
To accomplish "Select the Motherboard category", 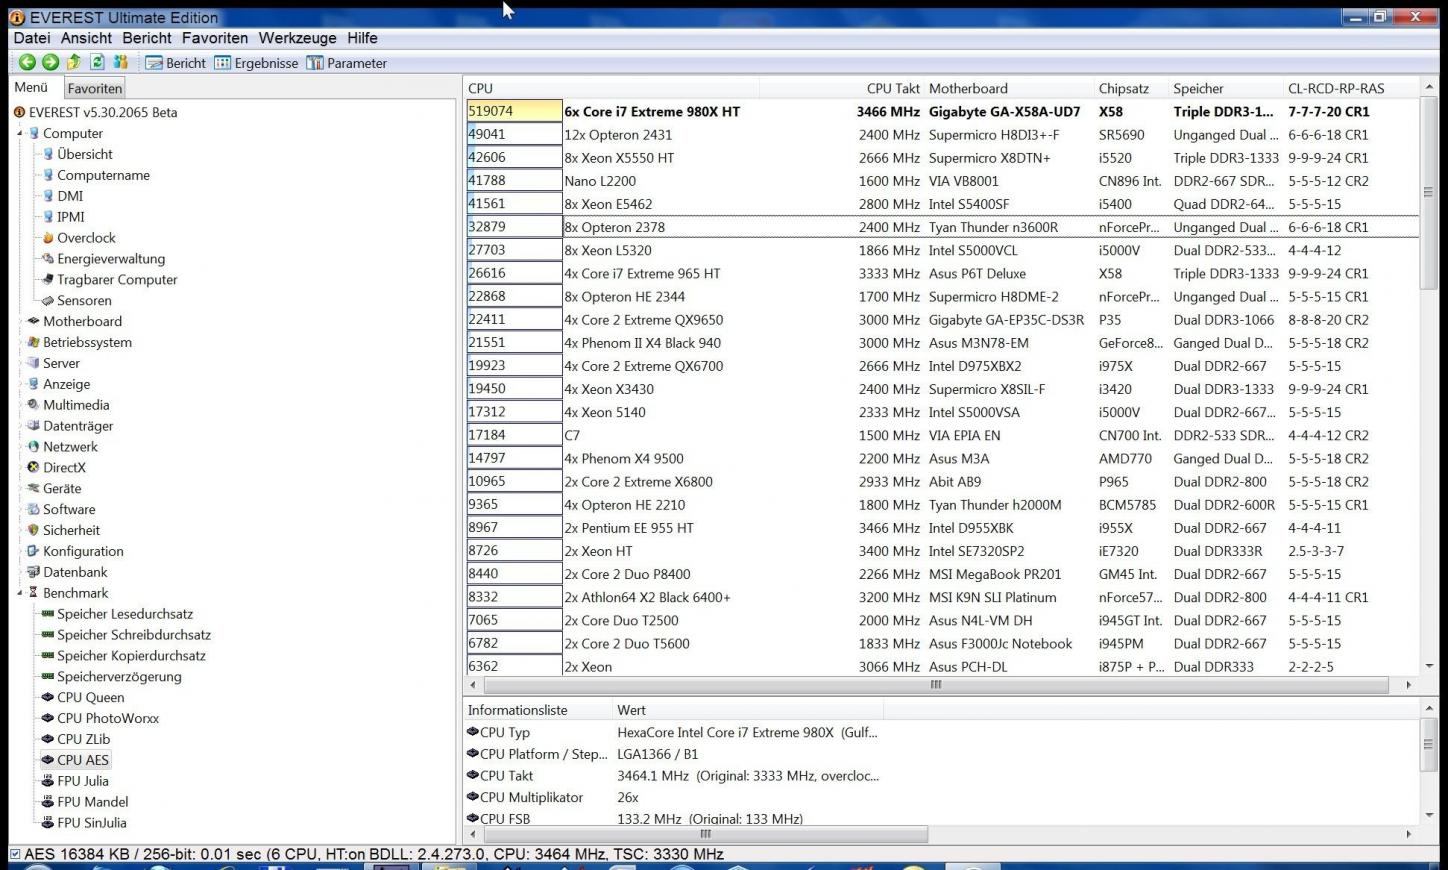I will (75, 322).
